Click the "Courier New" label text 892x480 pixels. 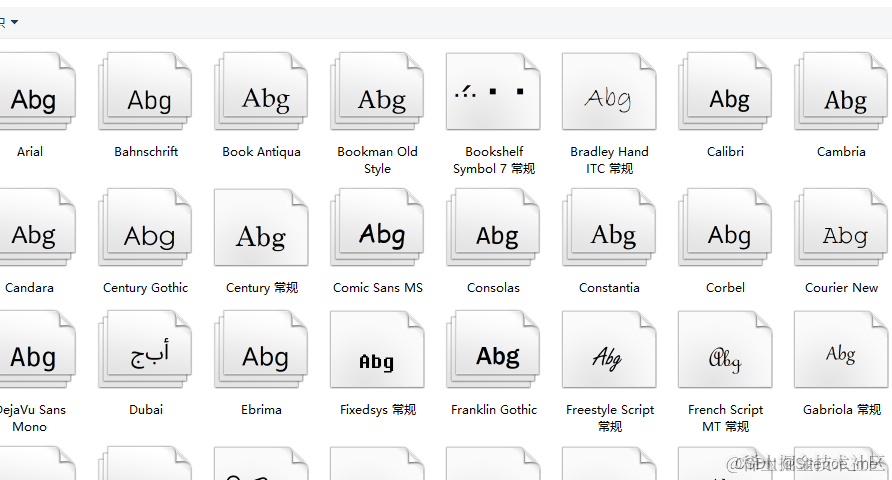841,288
